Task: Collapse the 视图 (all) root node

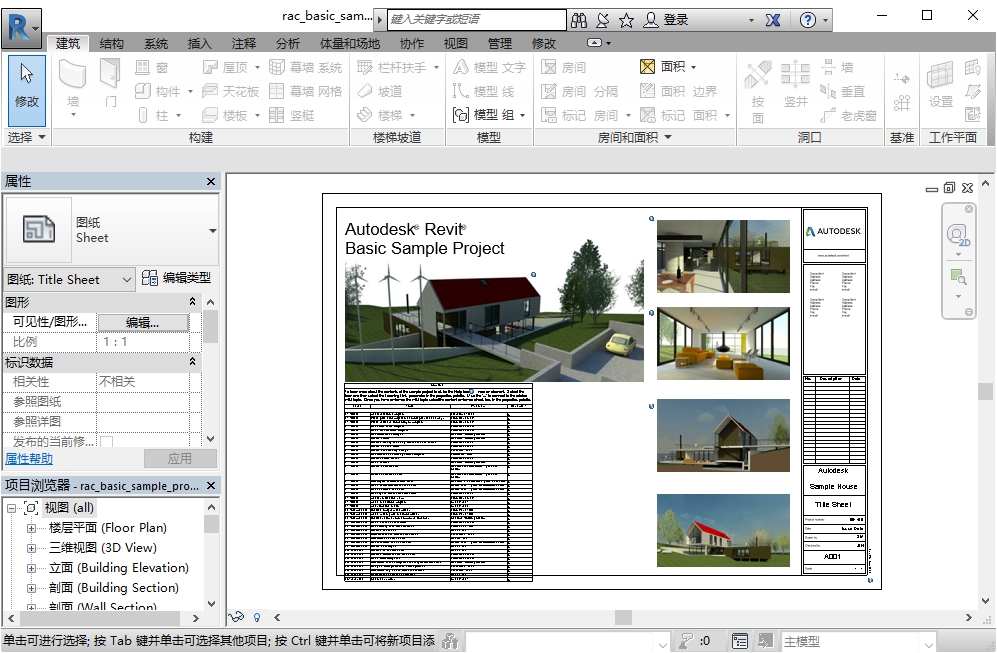Action: (11, 508)
